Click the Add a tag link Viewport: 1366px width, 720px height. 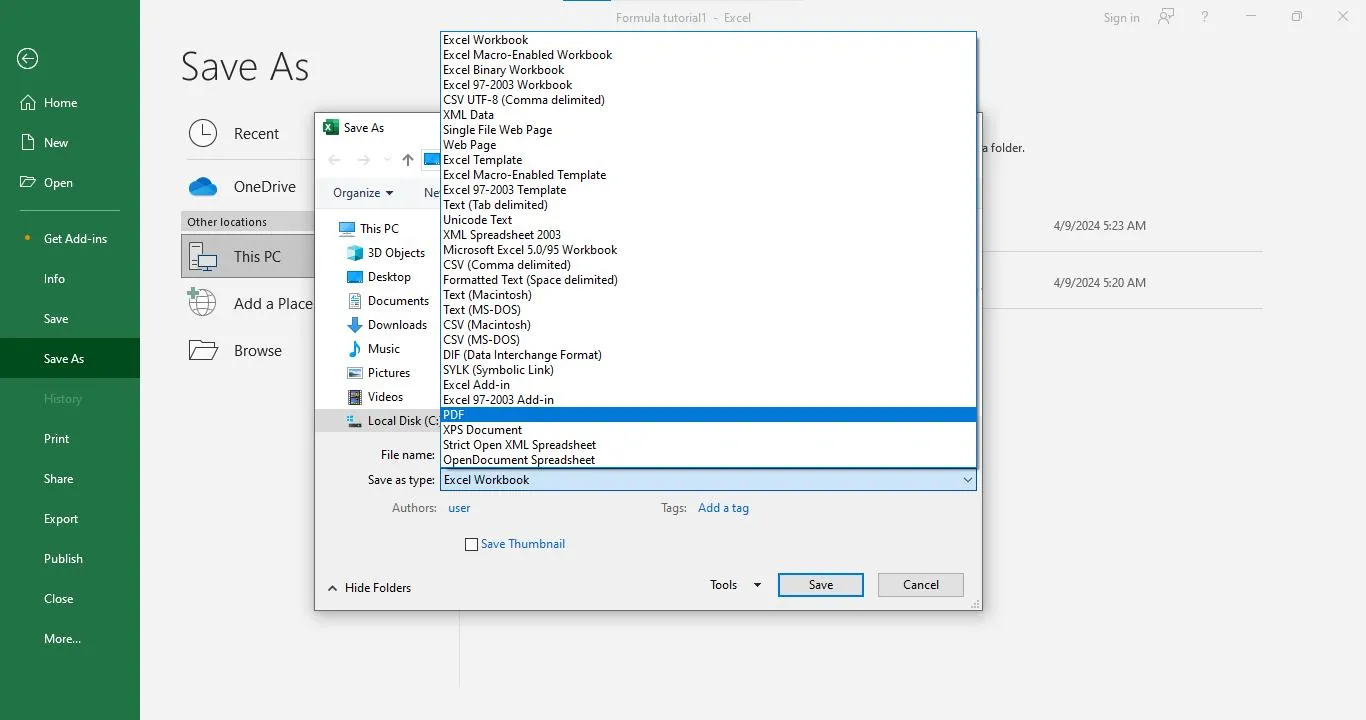(x=723, y=507)
